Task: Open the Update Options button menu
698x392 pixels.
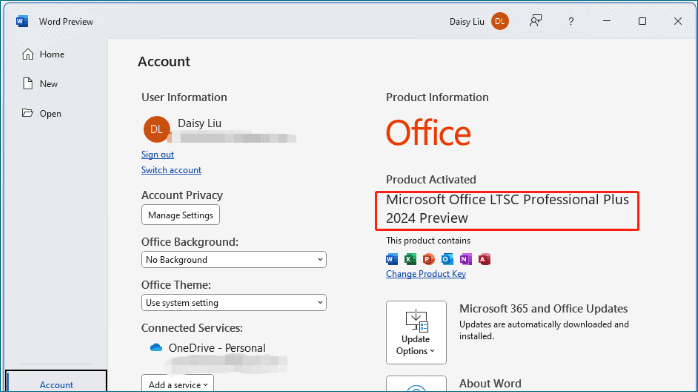Action: [x=416, y=332]
